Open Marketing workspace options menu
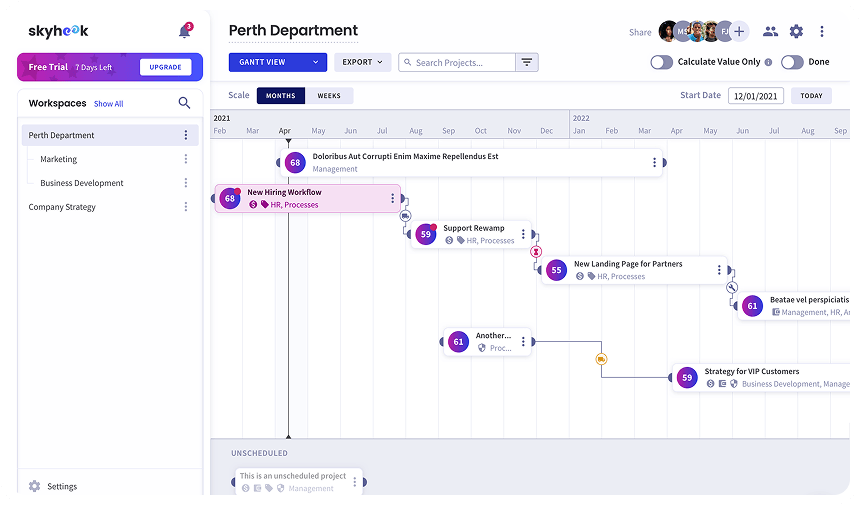This screenshot has width=860, height=505. [186, 159]
